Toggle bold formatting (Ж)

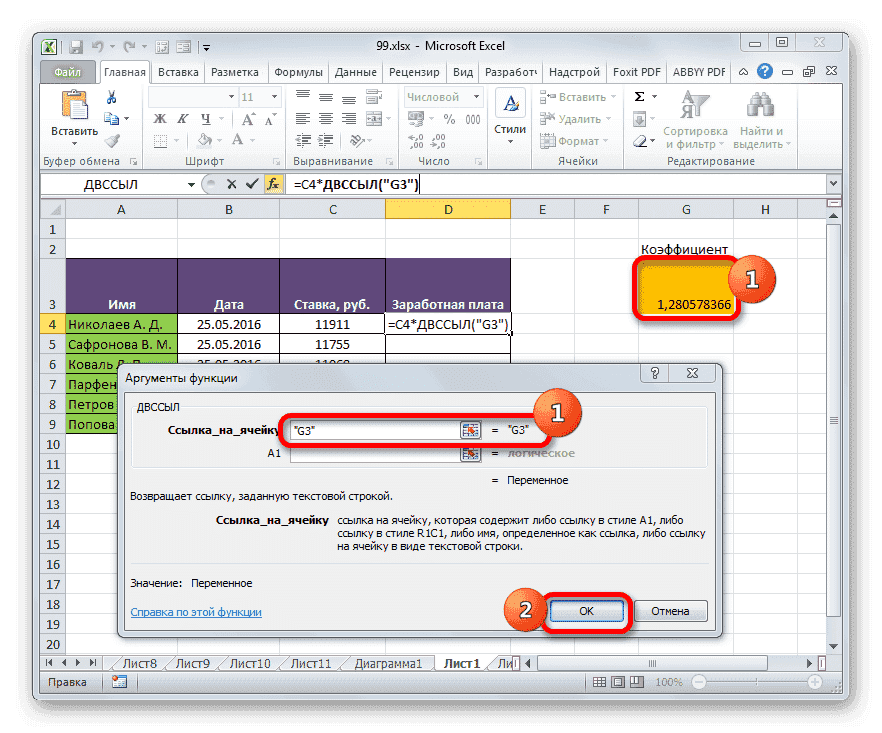pyautogui.click(x=160, y=118)
